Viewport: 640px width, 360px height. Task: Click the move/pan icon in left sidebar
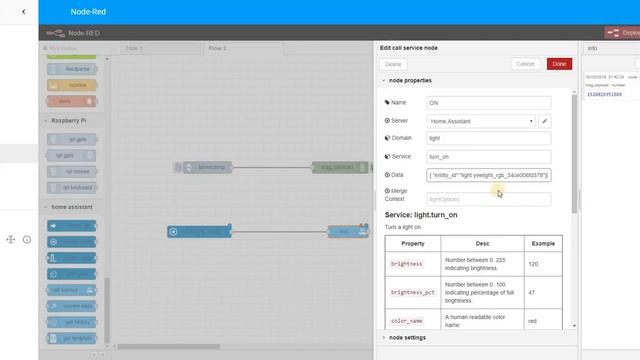(11, 240)
